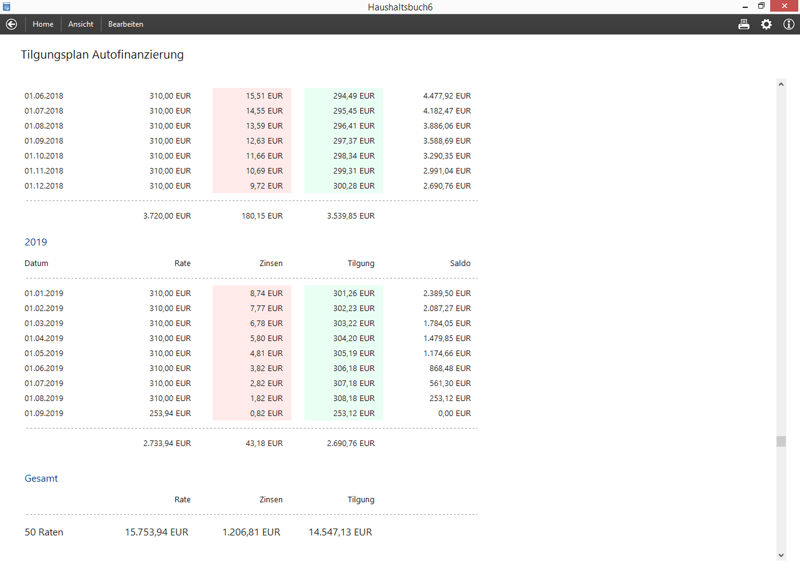The height and width of the screenshot is (575, 800).
Task: Open settings gear icon
Action: [x=766, y=24]
